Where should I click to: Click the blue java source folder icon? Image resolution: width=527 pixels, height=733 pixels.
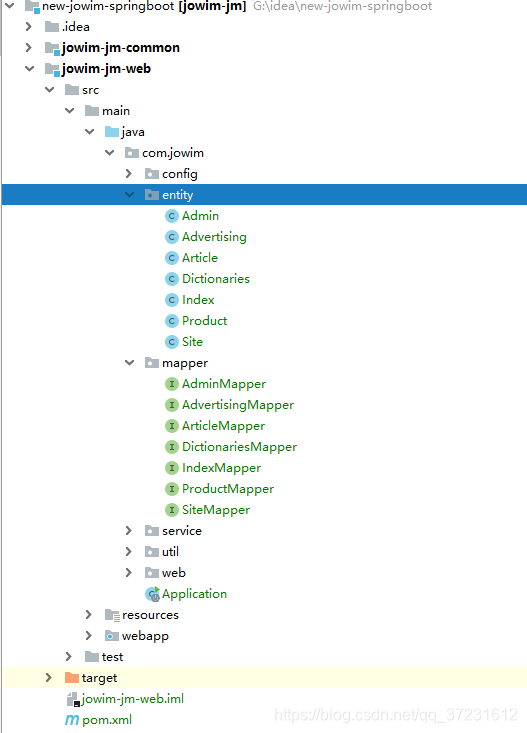[112, 132]
